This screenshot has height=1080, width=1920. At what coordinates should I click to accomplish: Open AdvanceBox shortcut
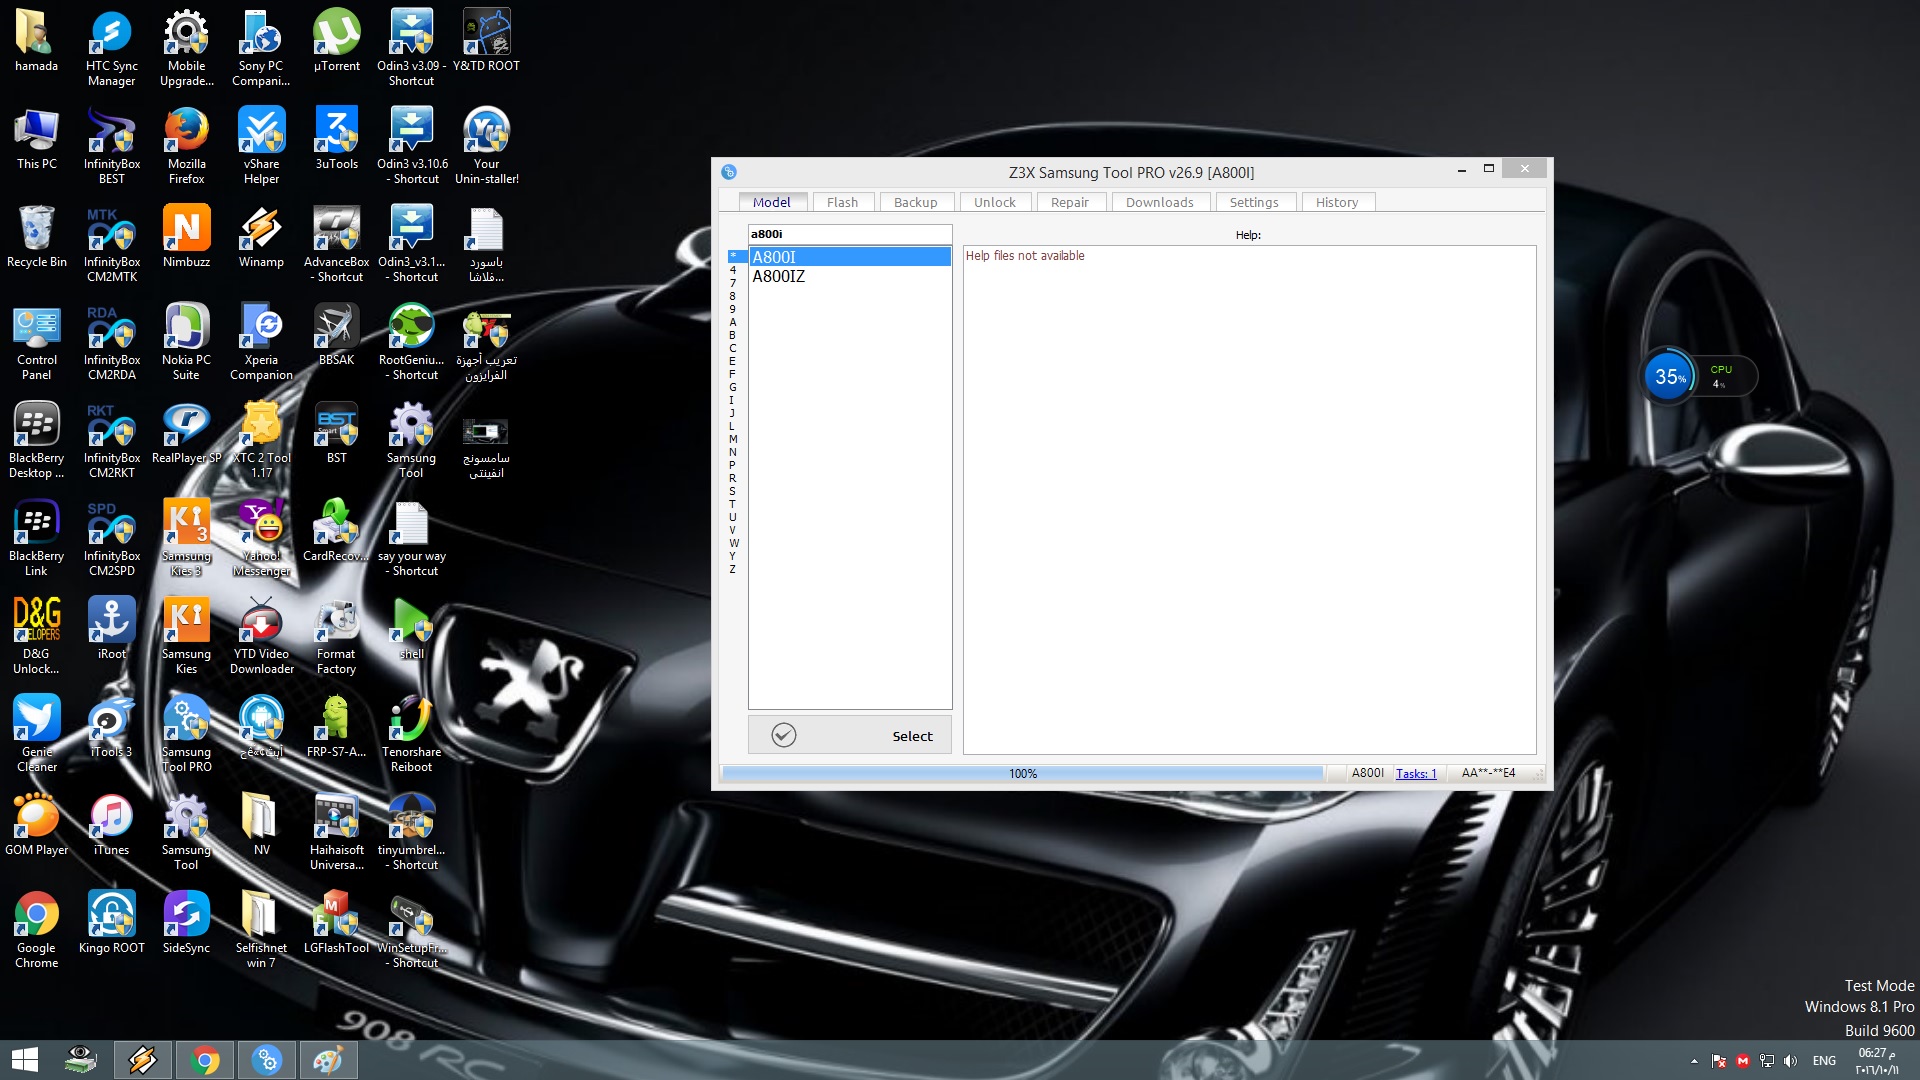coord(336,244)
